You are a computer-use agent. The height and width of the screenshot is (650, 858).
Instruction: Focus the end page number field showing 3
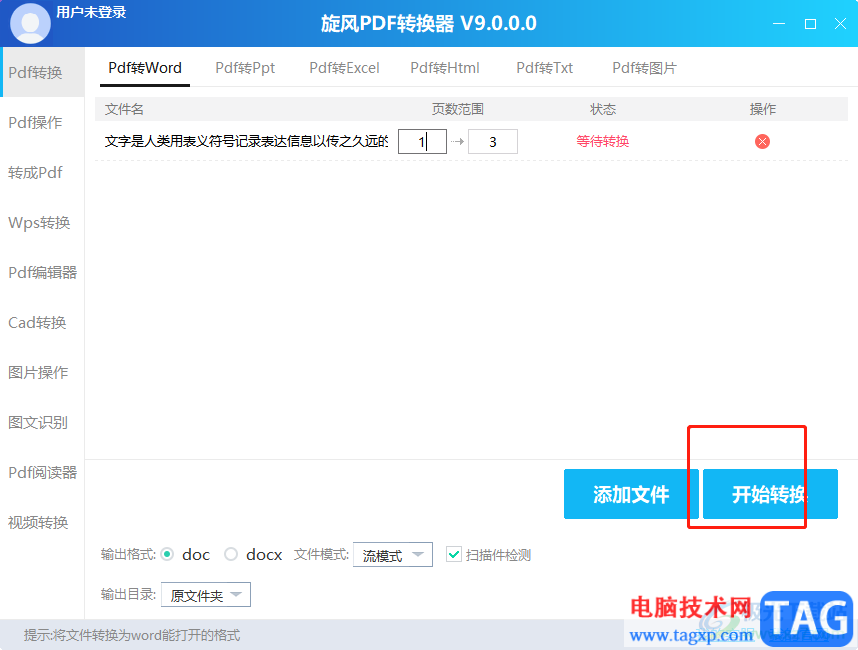pos(492,142)
